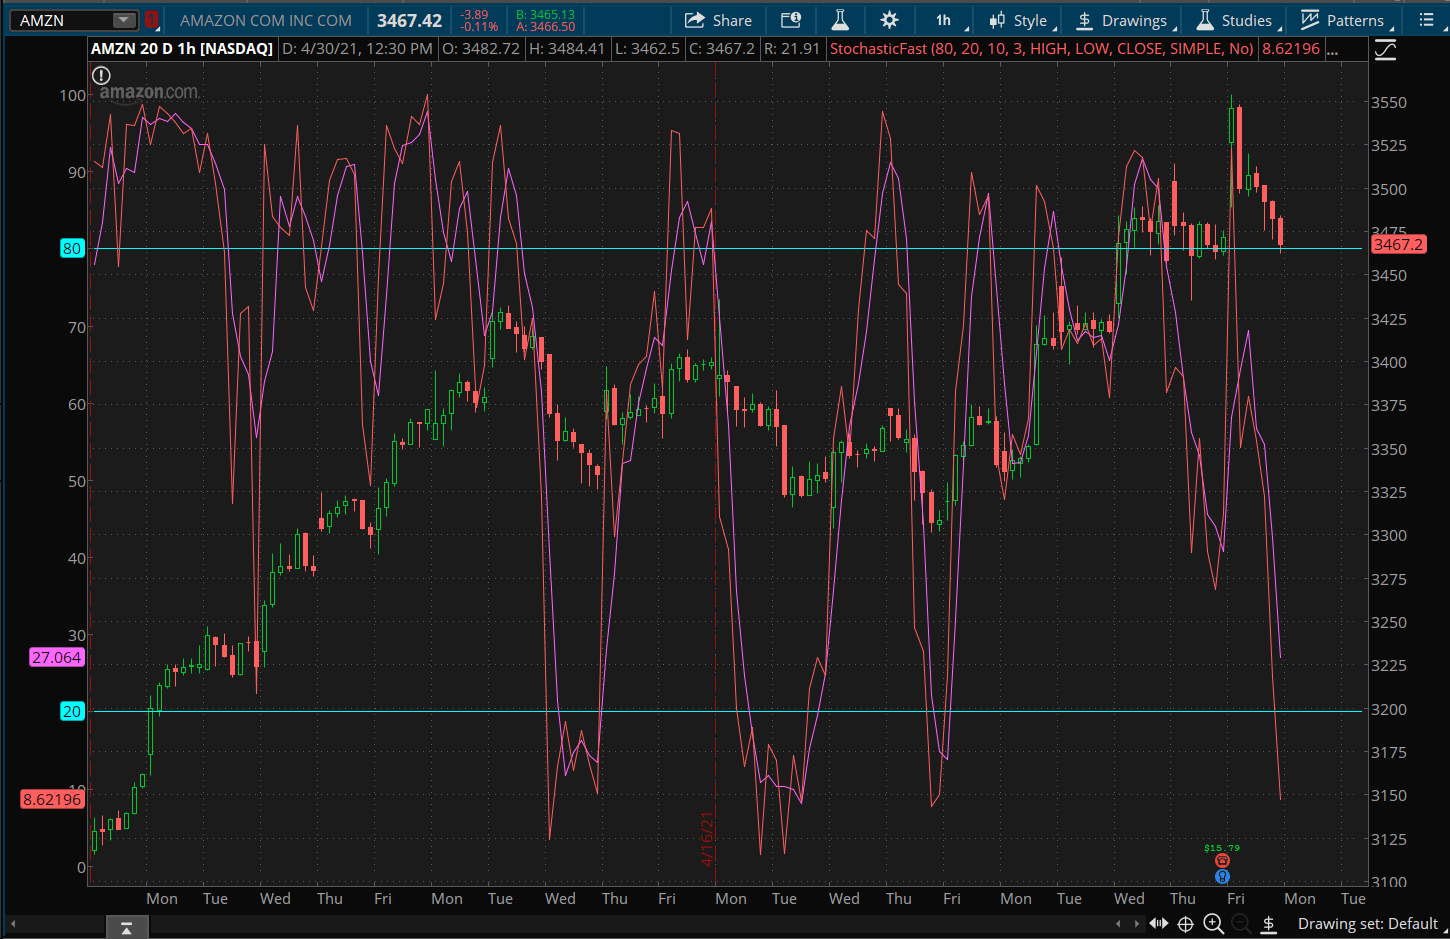This screenshot has height=939, width=1450.
Task: Click the Share button
Action: [x=718, y=20]
